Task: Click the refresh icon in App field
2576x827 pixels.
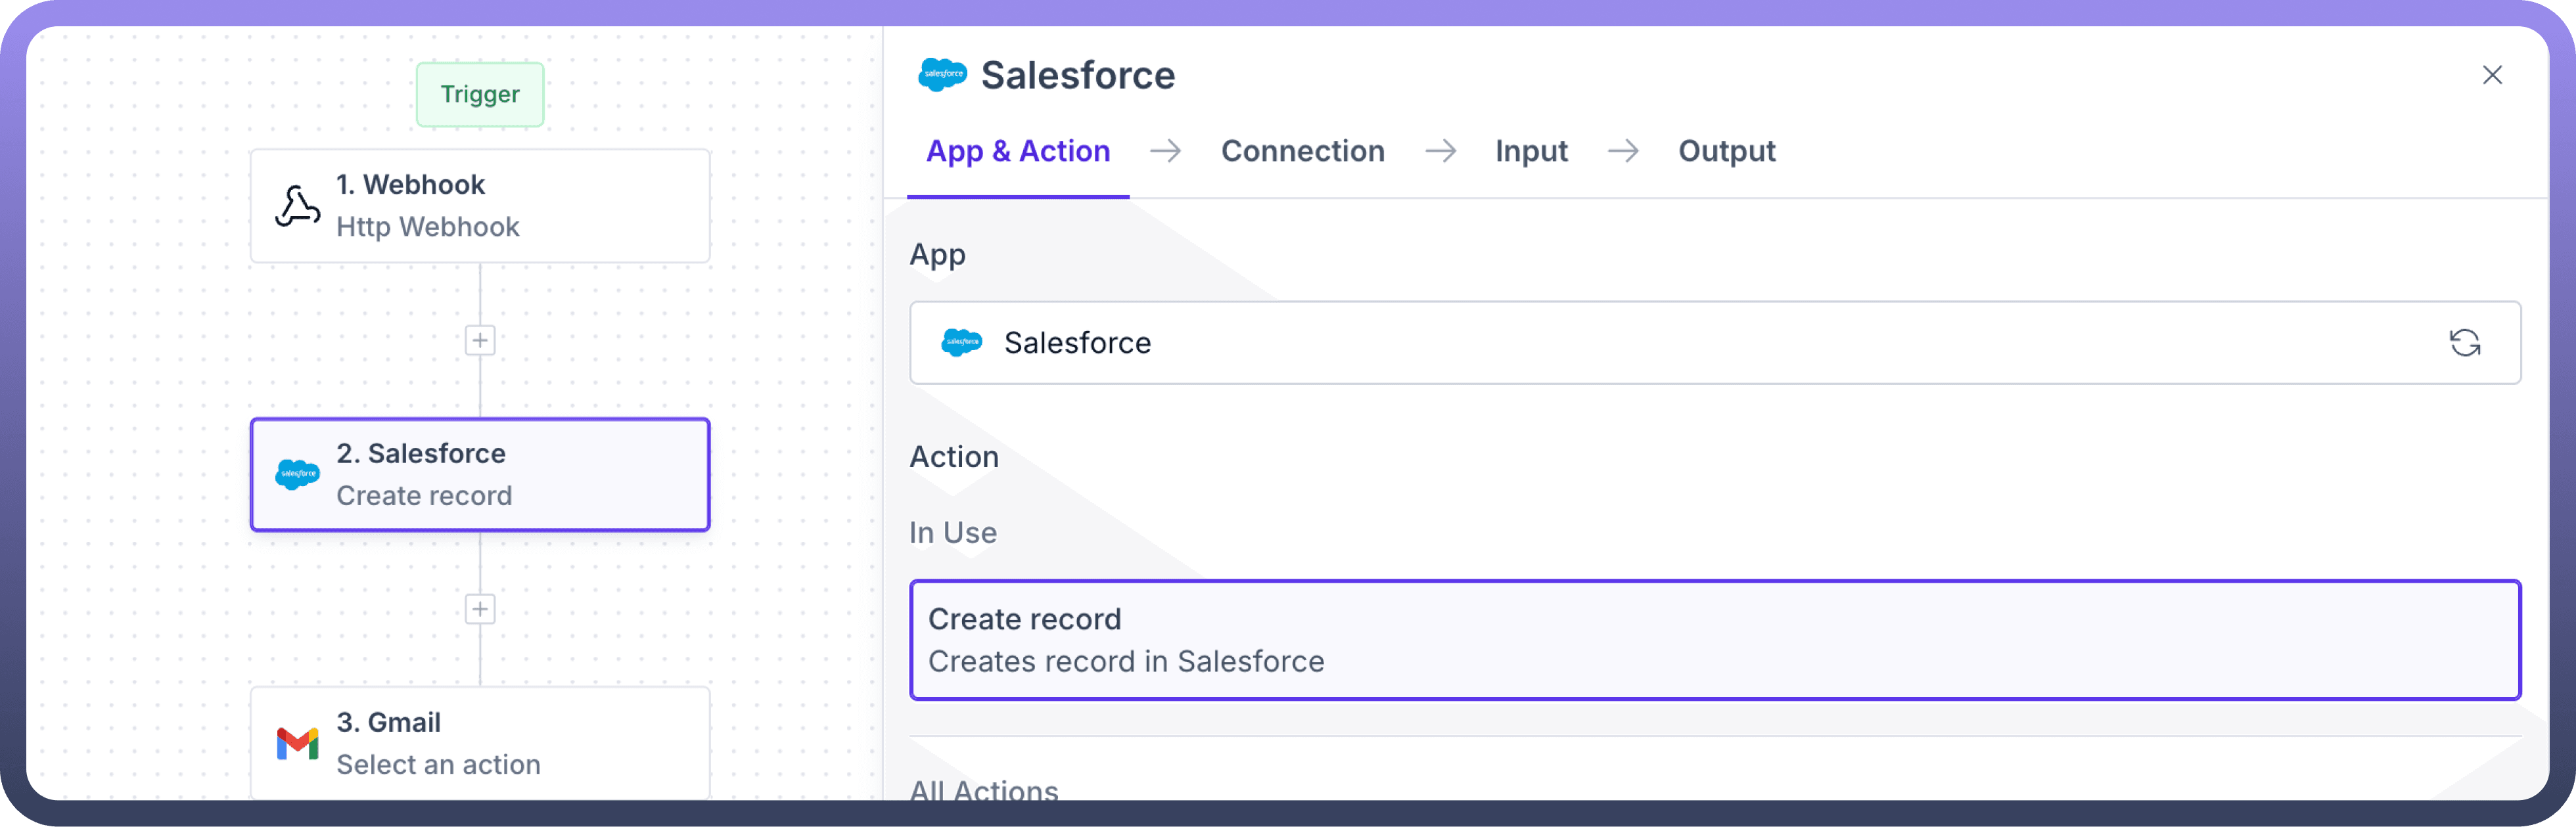Action: tap(2464, 343)
